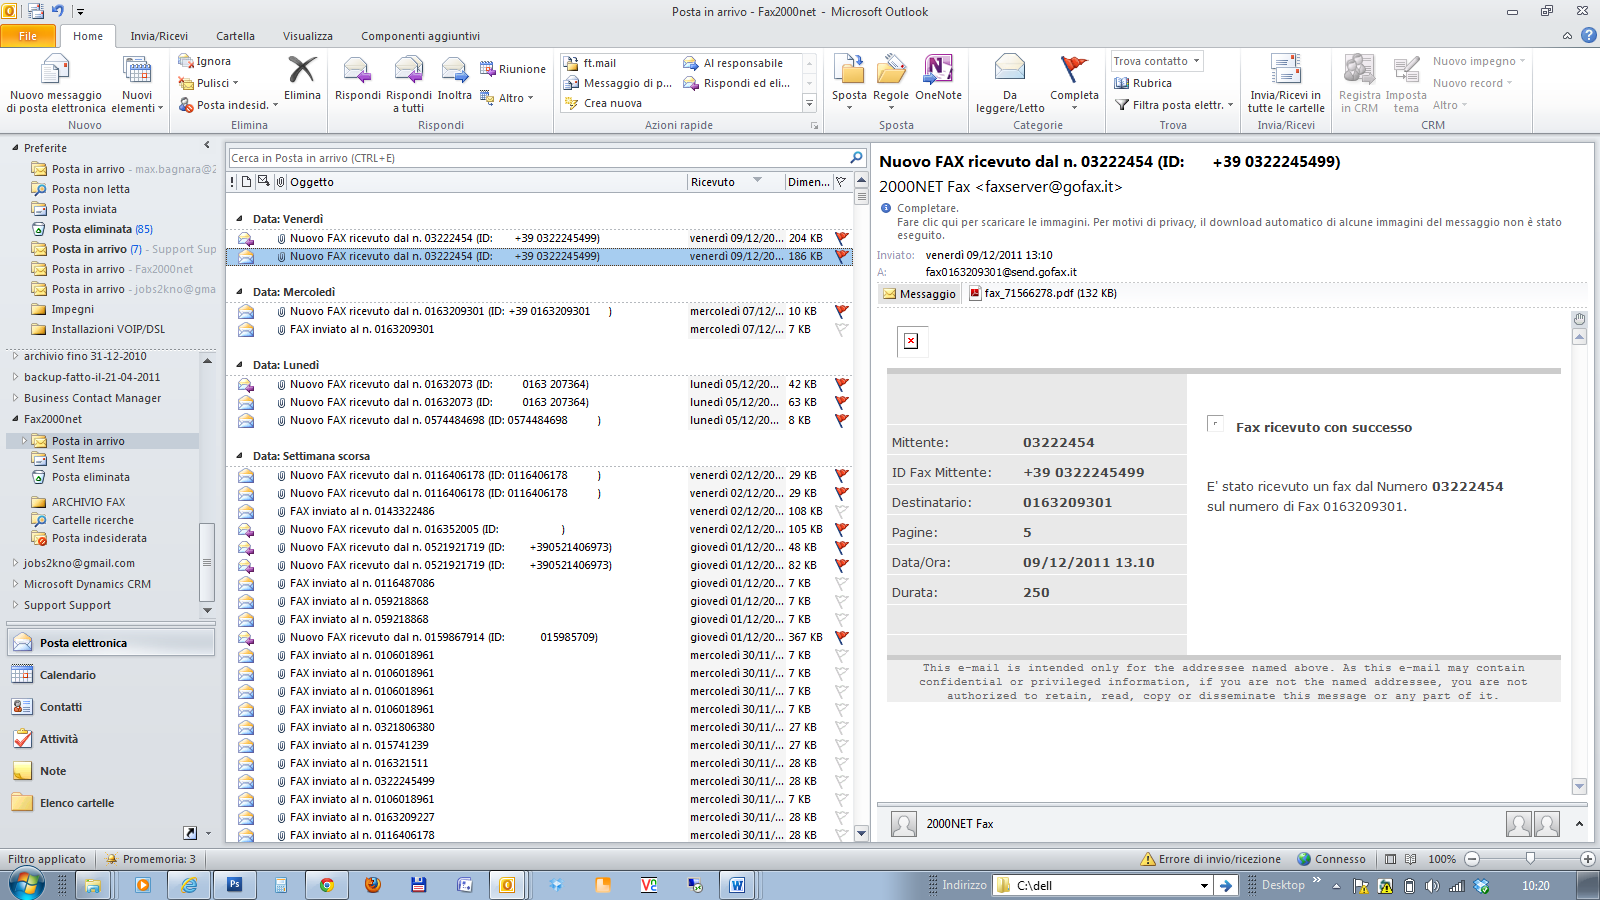Image resolution: width=1600 pixels, height=900 pixels.
Task: Switch to the Cartella tab
Action: [235, 36]
